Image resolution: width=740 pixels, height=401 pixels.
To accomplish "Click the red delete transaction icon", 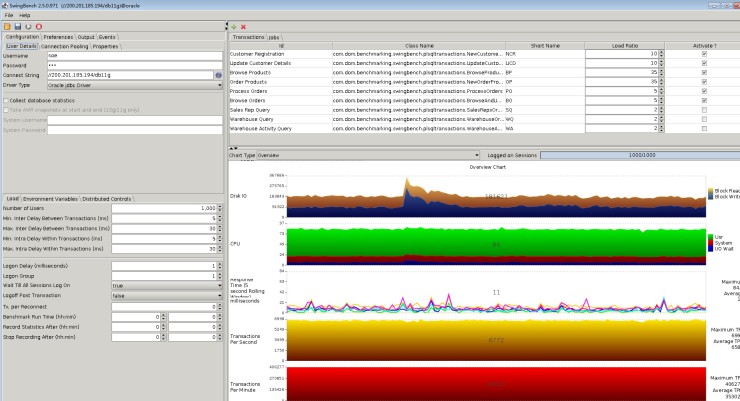I will point(243,26).
